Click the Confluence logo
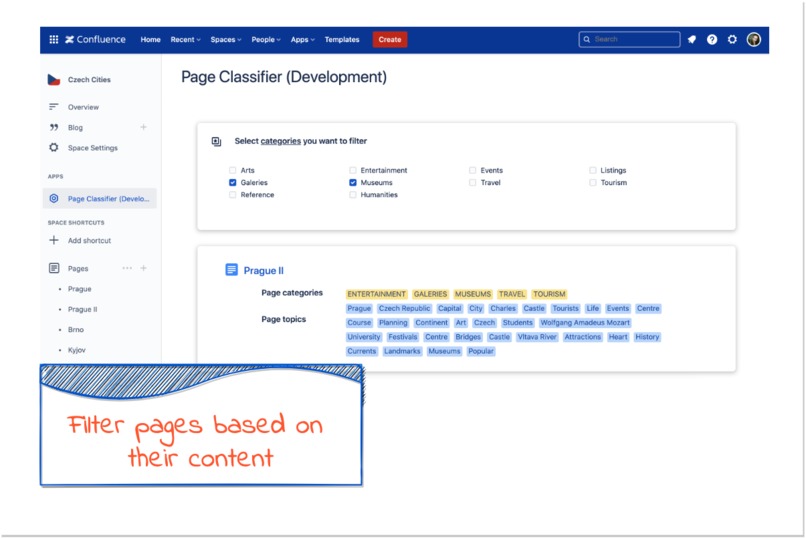This screenshot has height=538, width=806. 96,40
